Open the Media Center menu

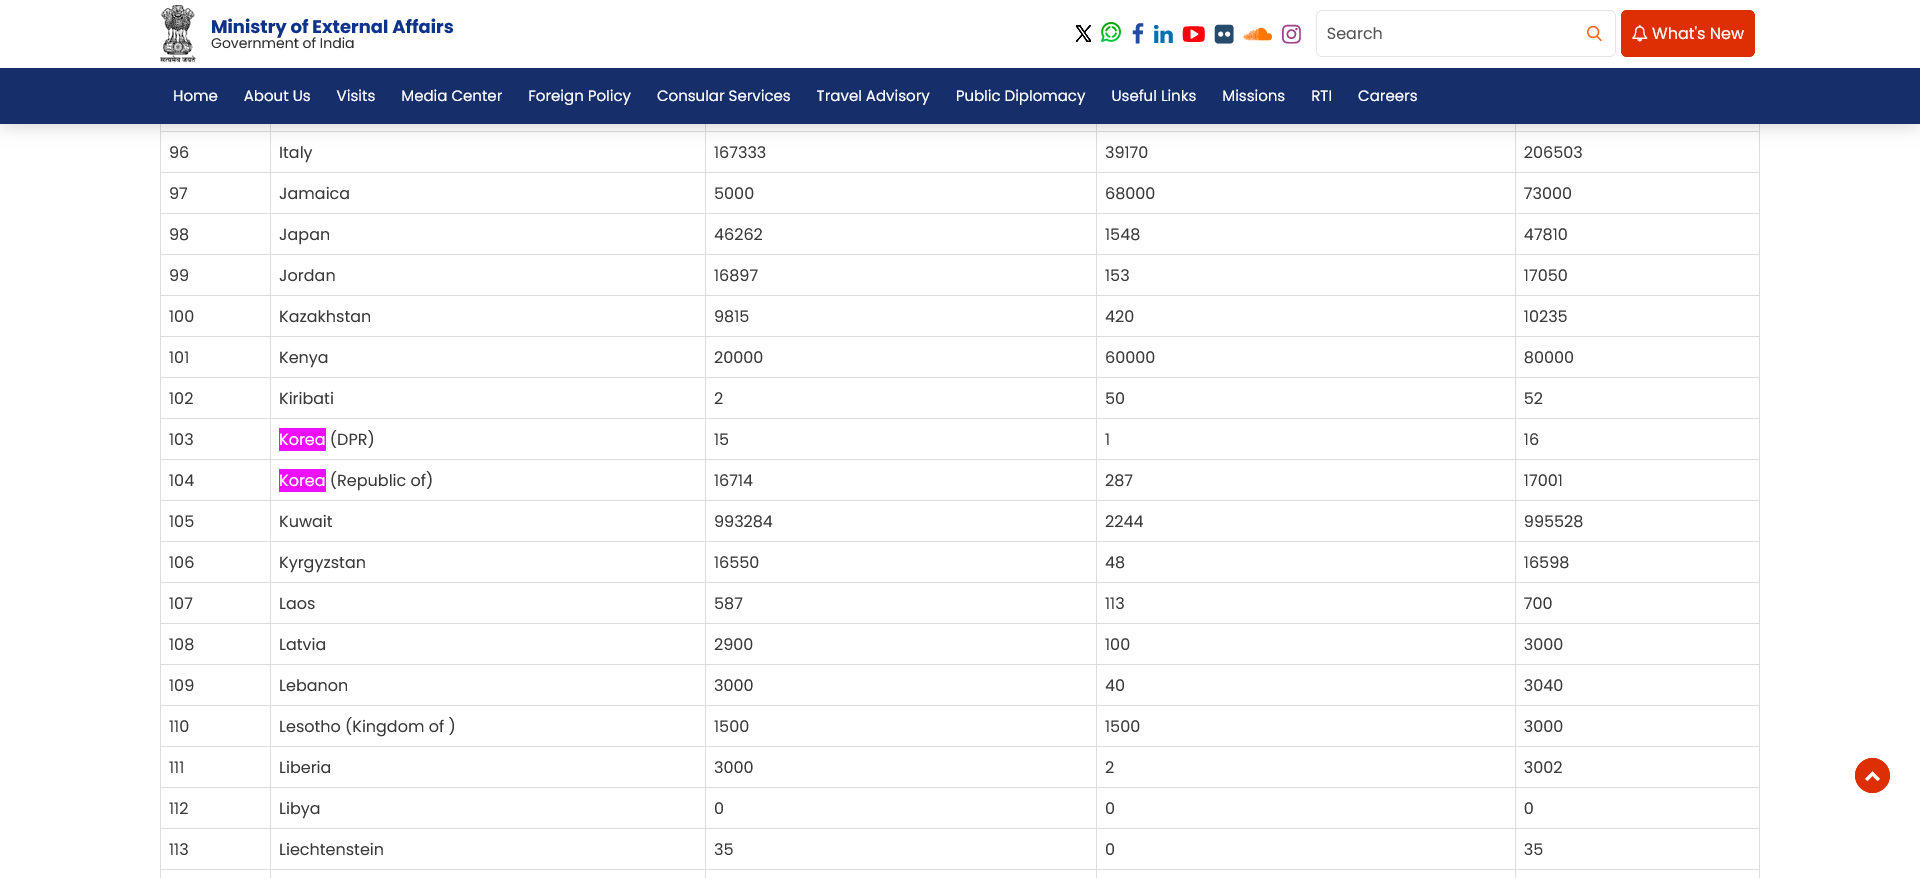click(x=452, y=96)
